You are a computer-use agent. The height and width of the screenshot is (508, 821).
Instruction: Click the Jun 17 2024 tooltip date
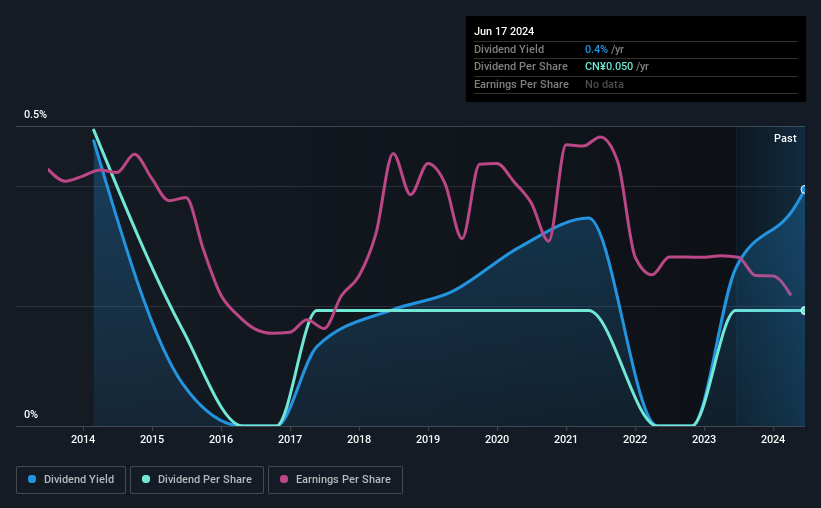504,31
